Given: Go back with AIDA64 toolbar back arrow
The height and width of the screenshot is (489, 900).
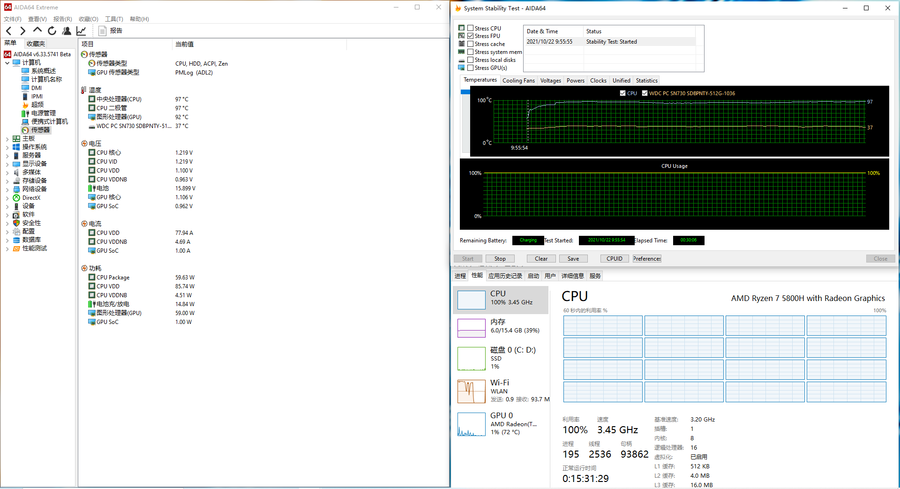Looking at the screenshot, I should (x=9, y=31).
